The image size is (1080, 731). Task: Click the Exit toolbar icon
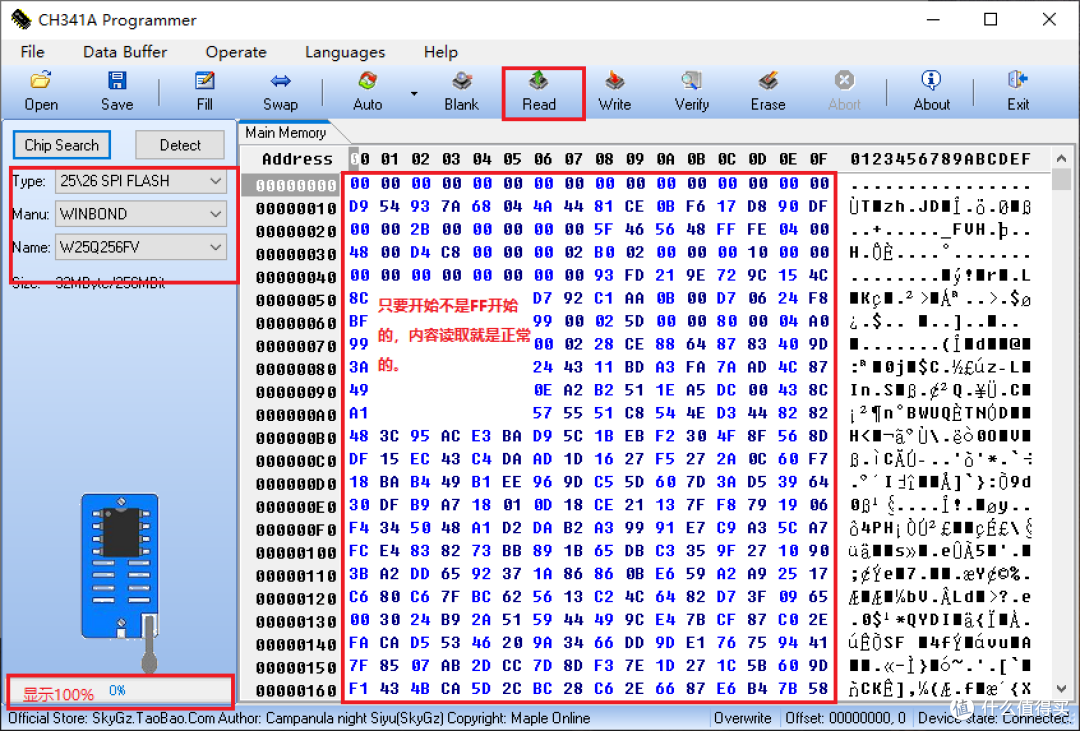pyautogui.click(x=1018, y=91)
